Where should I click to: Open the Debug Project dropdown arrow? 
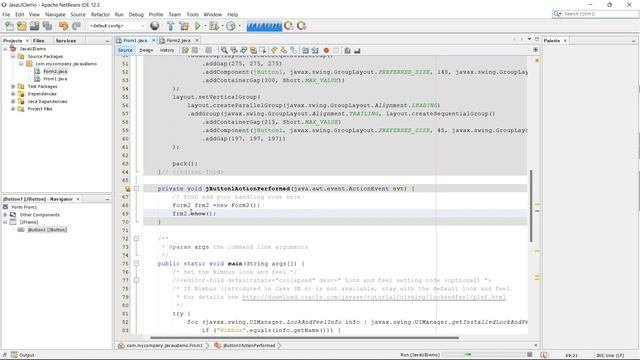click(x=222, y=26)
